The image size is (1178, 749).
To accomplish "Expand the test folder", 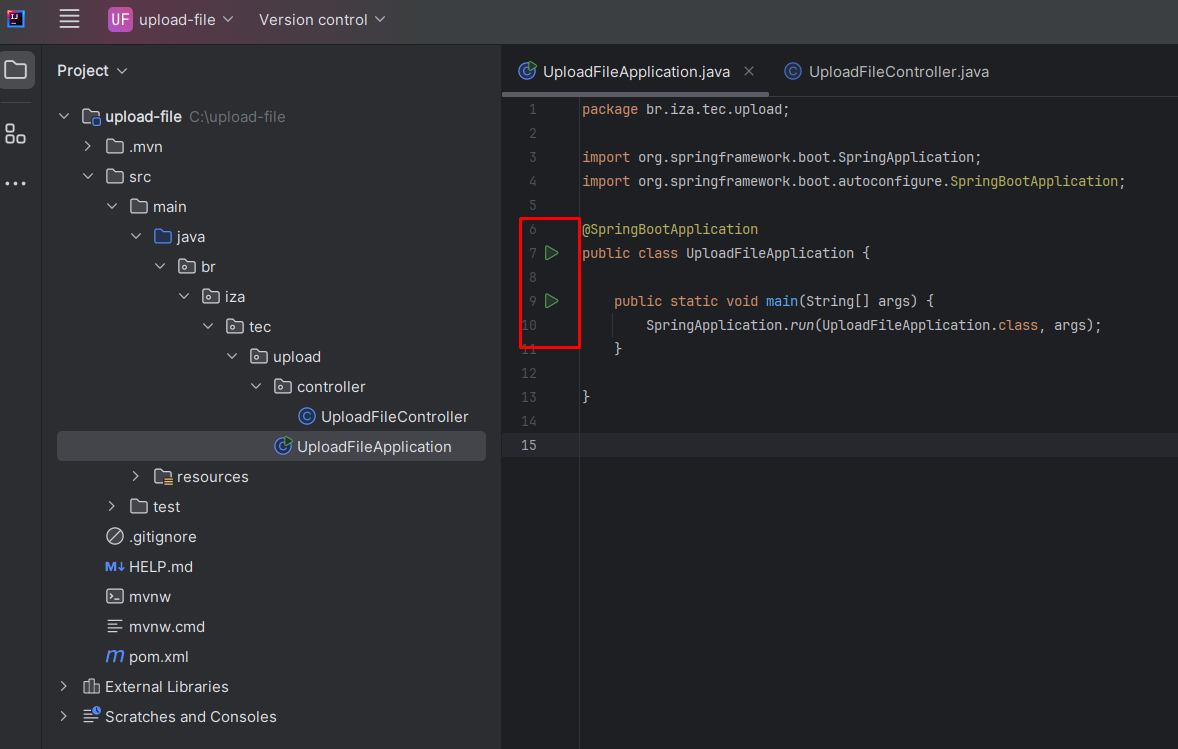I will 112,506.
